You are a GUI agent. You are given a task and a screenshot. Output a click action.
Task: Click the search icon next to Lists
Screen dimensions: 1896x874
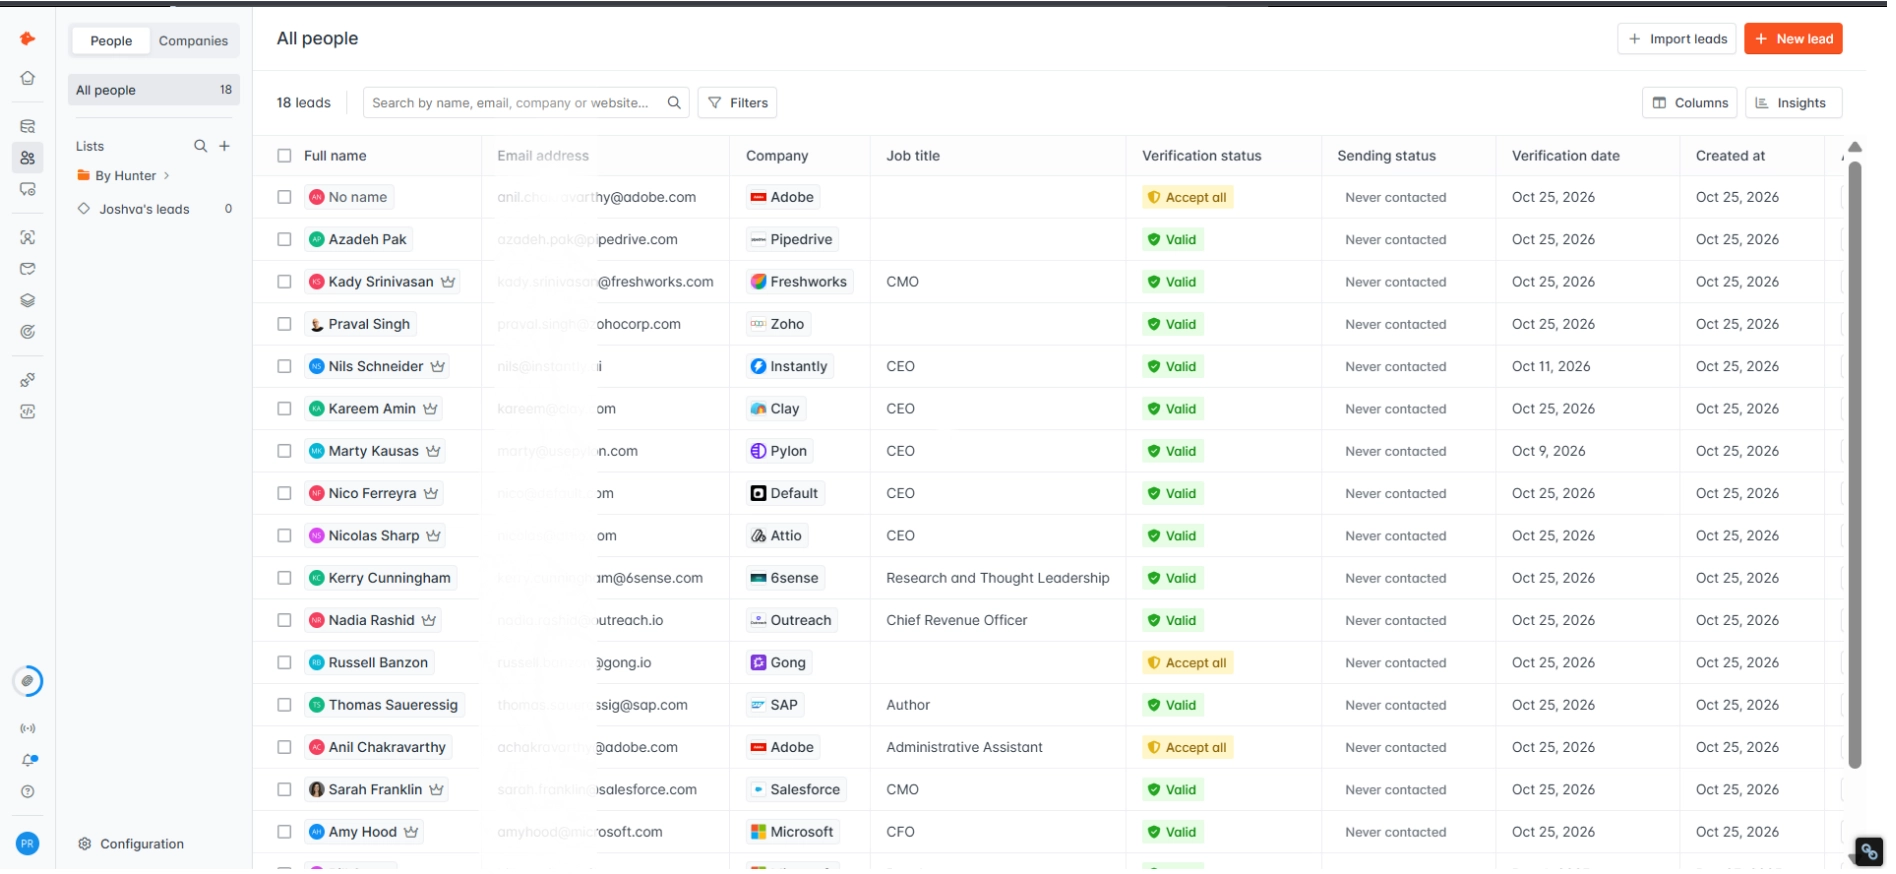point(200,146)
